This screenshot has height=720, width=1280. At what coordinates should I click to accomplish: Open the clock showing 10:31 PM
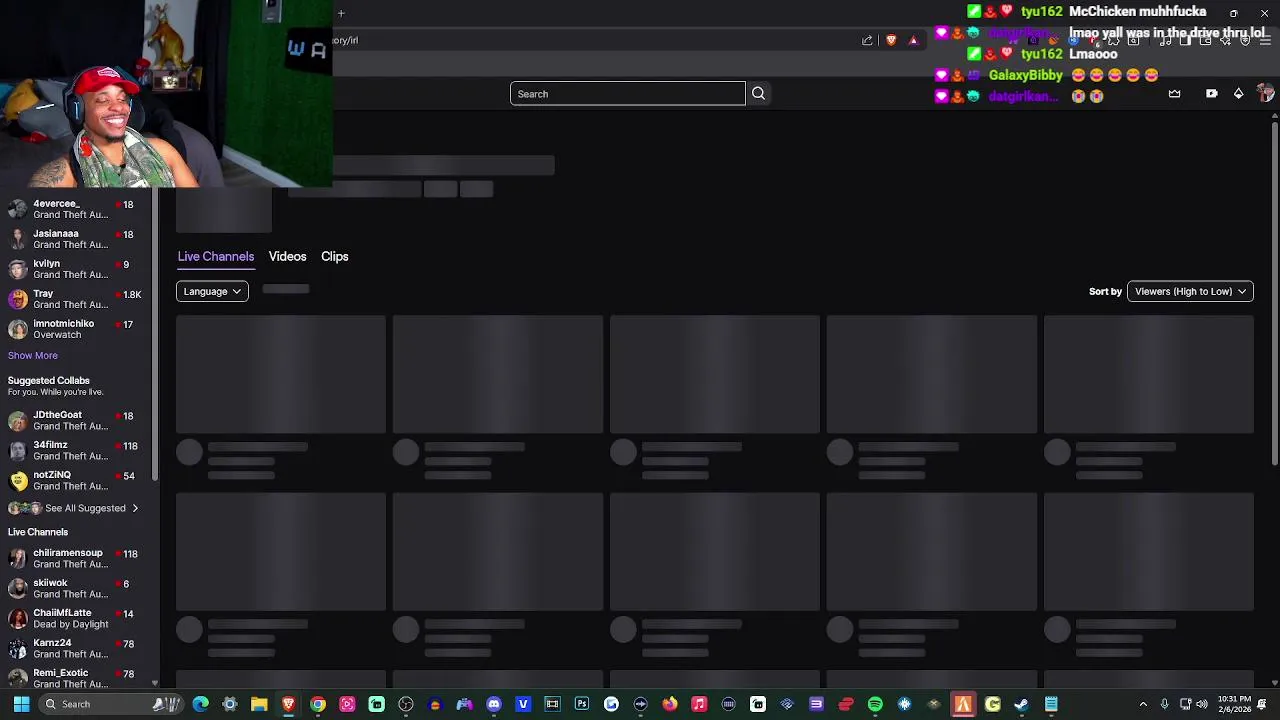(1234, 704)
